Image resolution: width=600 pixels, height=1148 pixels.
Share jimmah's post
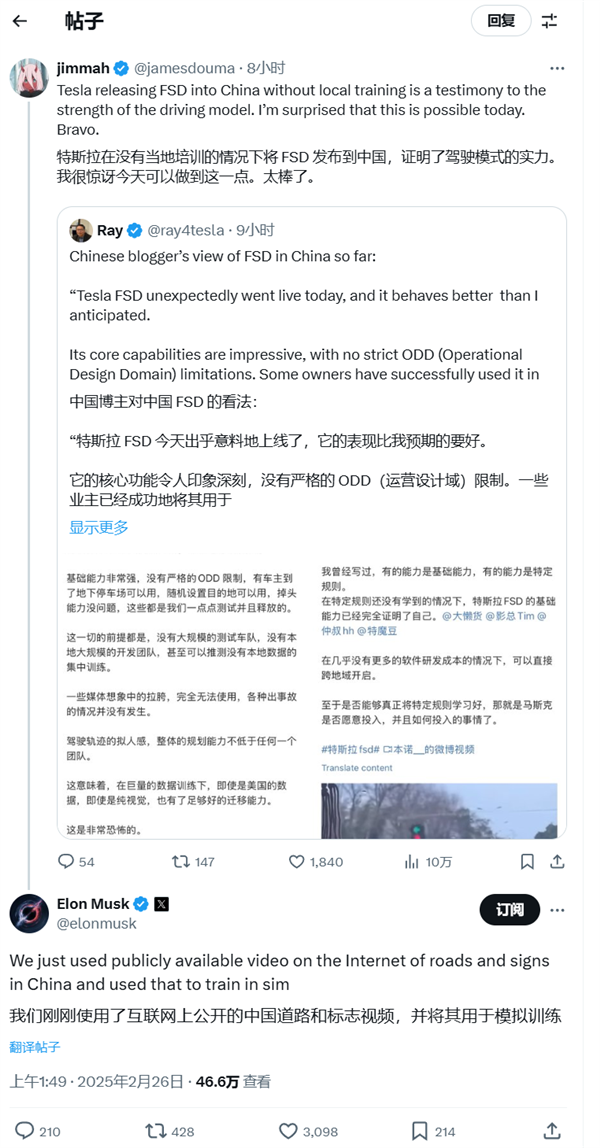click(x=558, y=861)
